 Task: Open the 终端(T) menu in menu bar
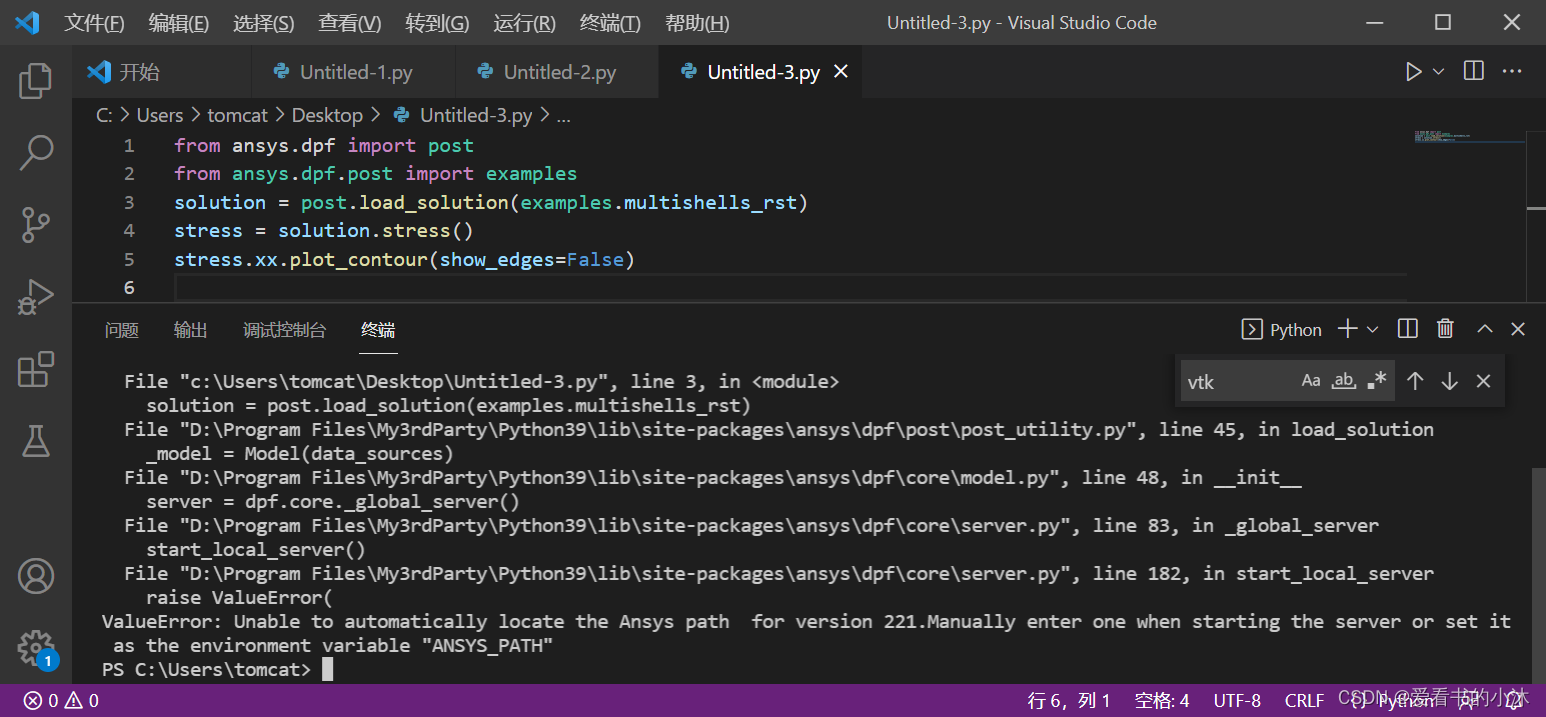(x=610, y=23)
